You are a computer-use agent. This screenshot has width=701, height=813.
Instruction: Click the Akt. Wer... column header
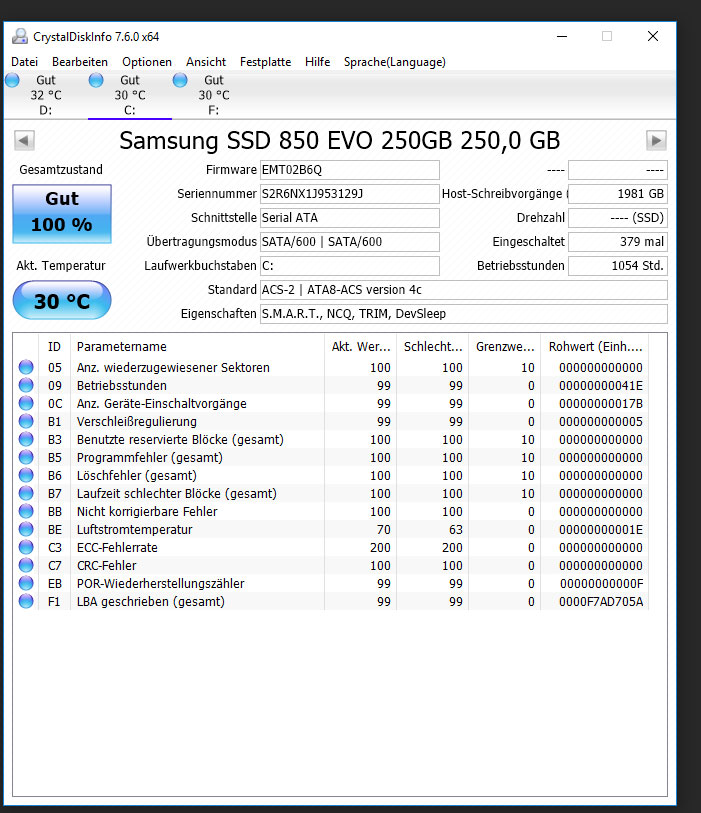pyautogui.click(x=361, y=346)
